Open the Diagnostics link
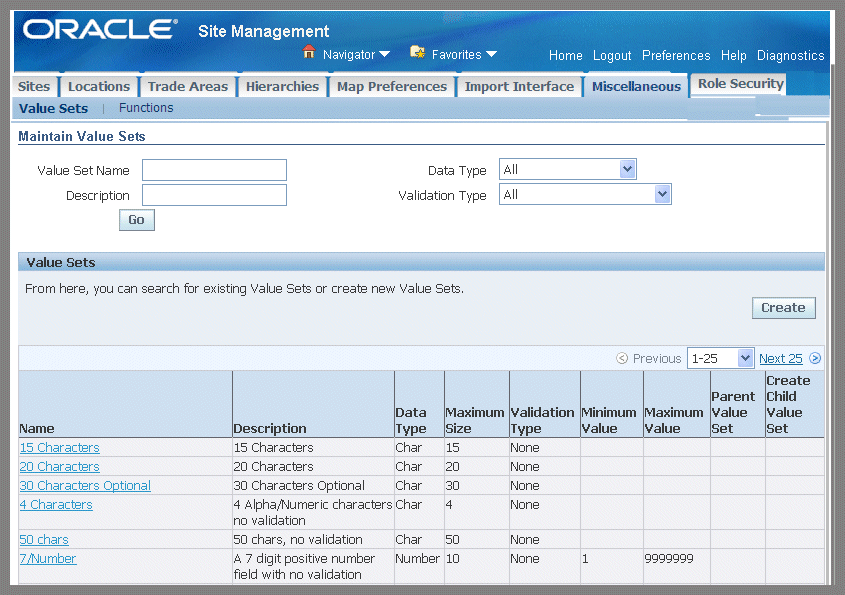The height and width of the screenshot is (595, 845). (791, 56)
